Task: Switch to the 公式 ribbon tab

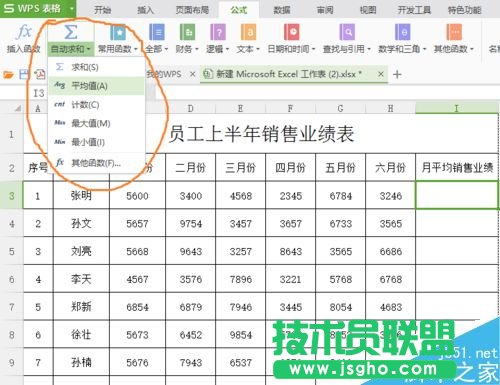Action: point(239,10)
